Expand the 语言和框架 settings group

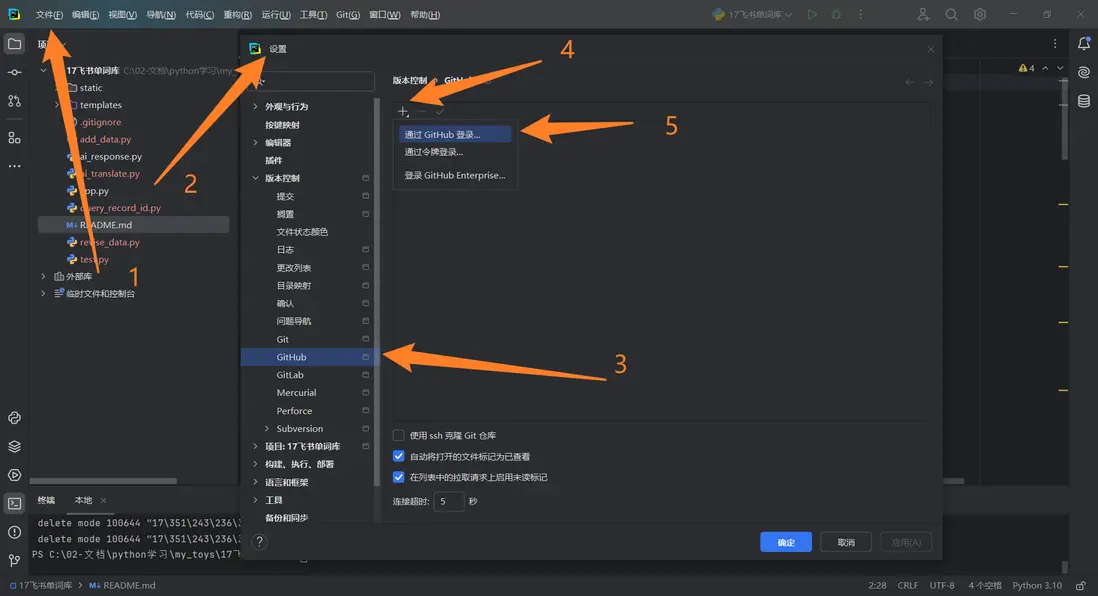tap(256, 482)
